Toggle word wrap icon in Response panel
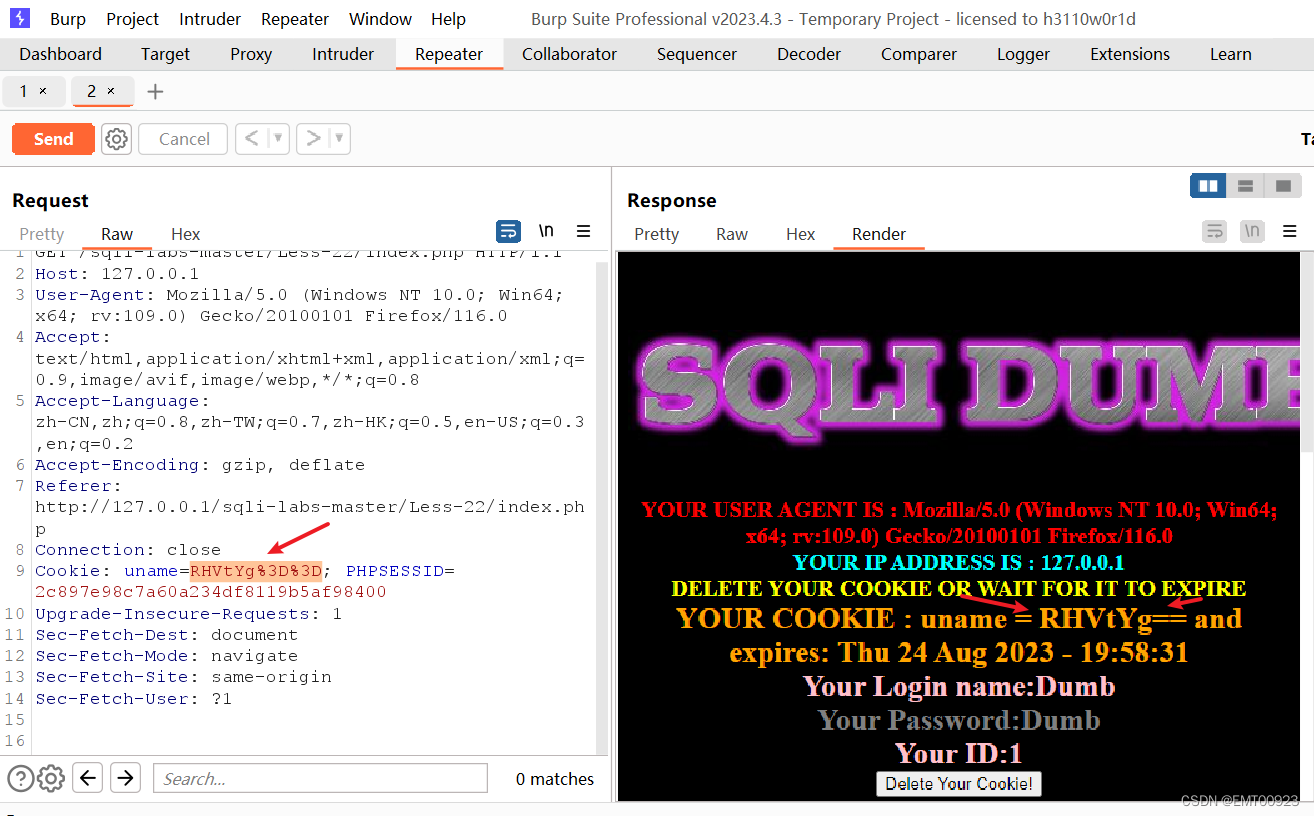 tap(1214, 231)
